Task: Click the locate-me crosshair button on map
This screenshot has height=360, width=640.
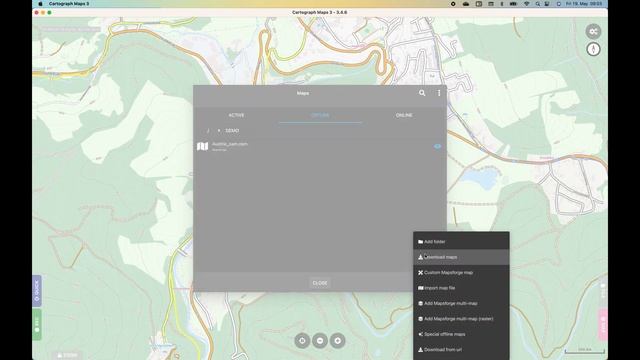Action: point(302,340)
